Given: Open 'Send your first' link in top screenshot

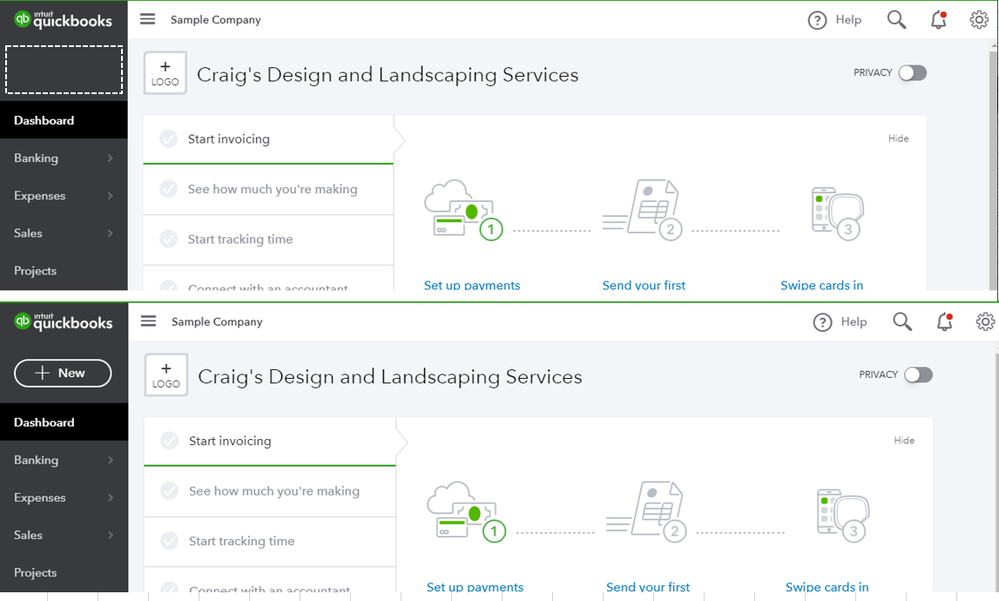Looking at the screenshot, I should (644, 285).
